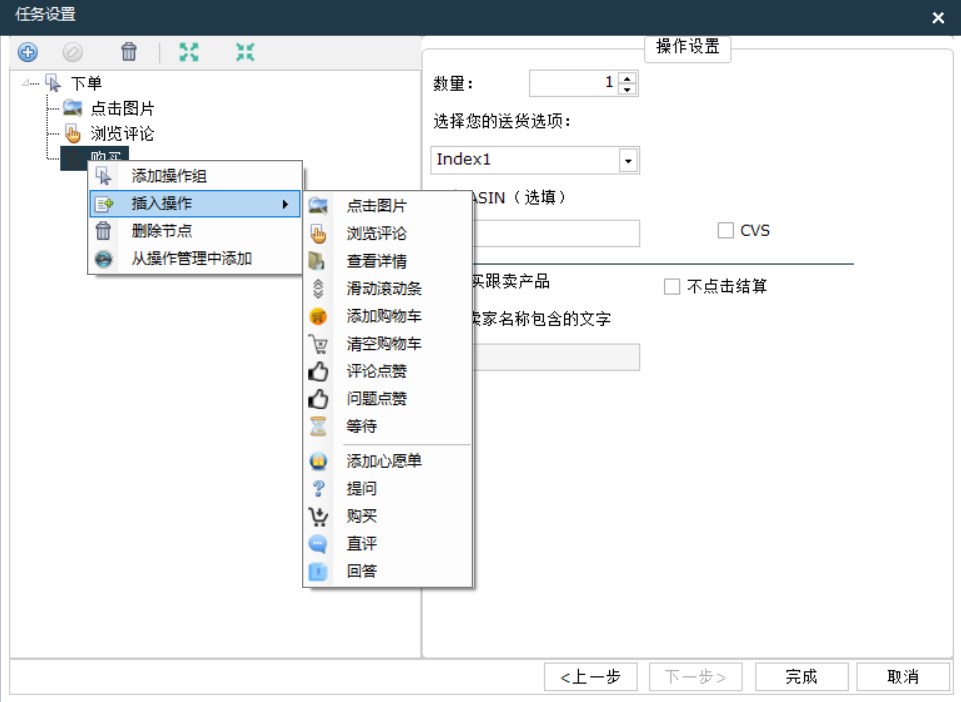Viewport: 961px width, 702px height.
Task: Insert the 评论点赞 operation
Action: tap(388, 372)
